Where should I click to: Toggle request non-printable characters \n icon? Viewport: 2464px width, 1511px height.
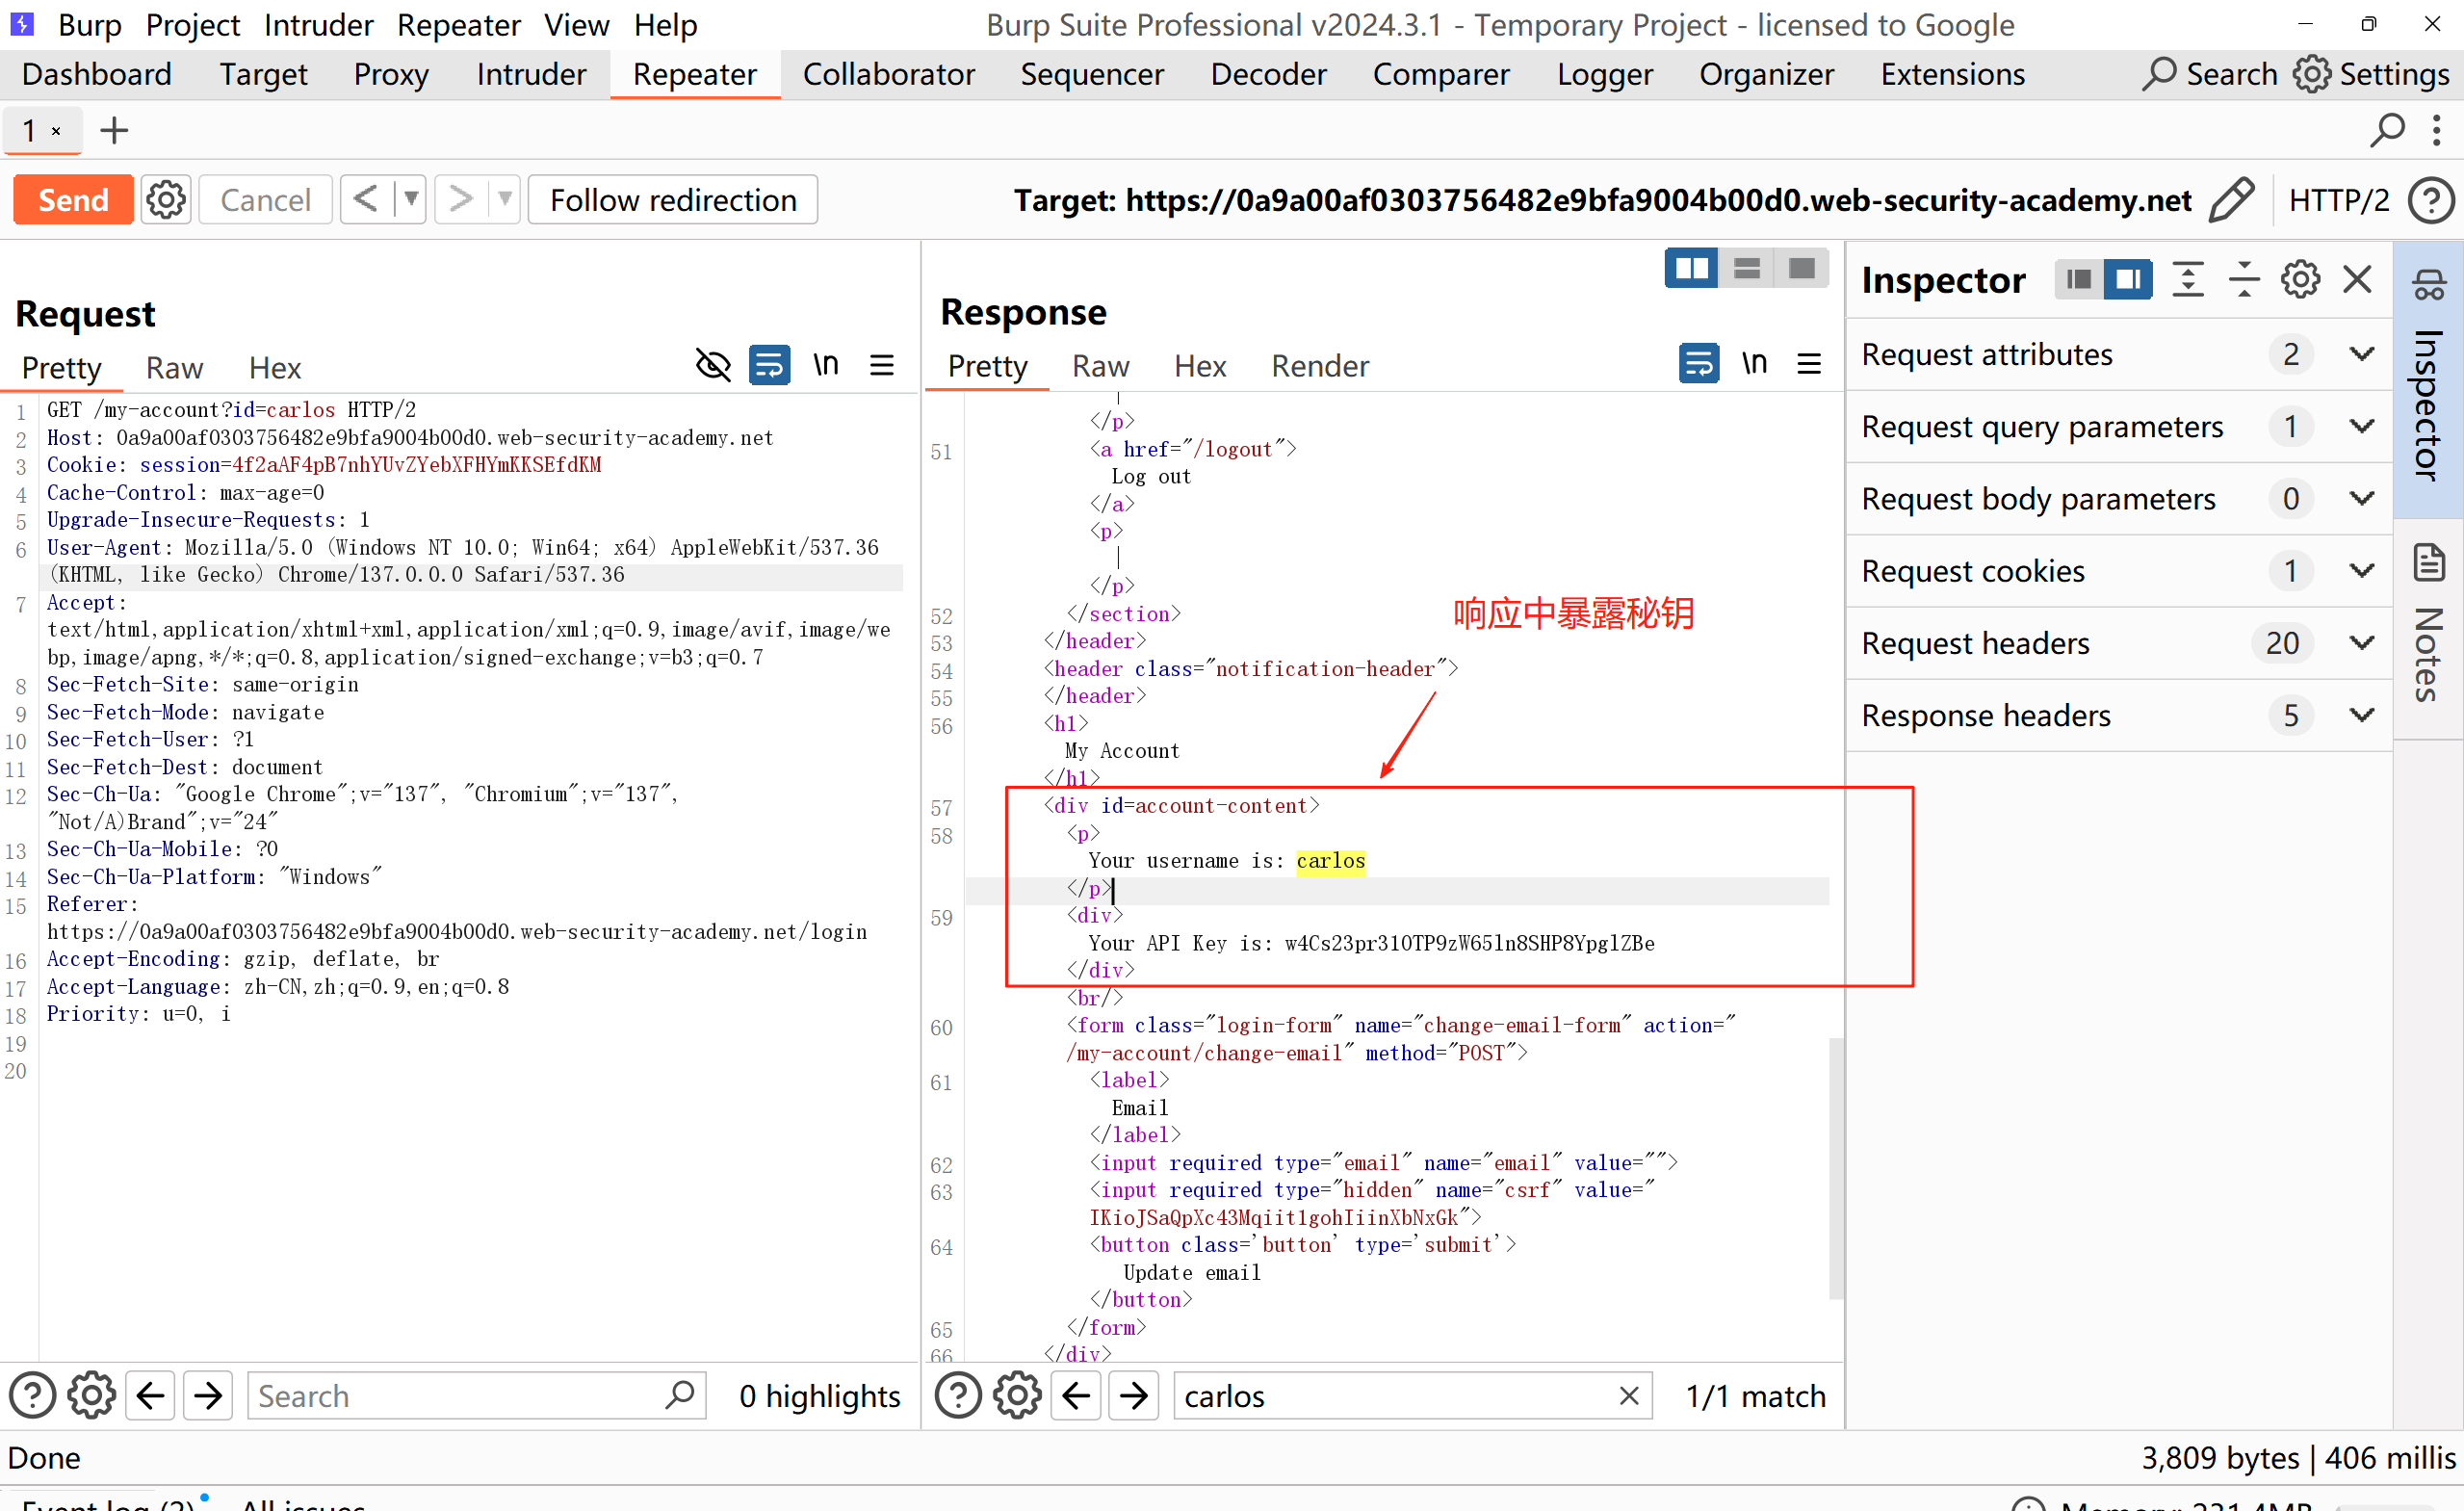[x=826, y=365]
